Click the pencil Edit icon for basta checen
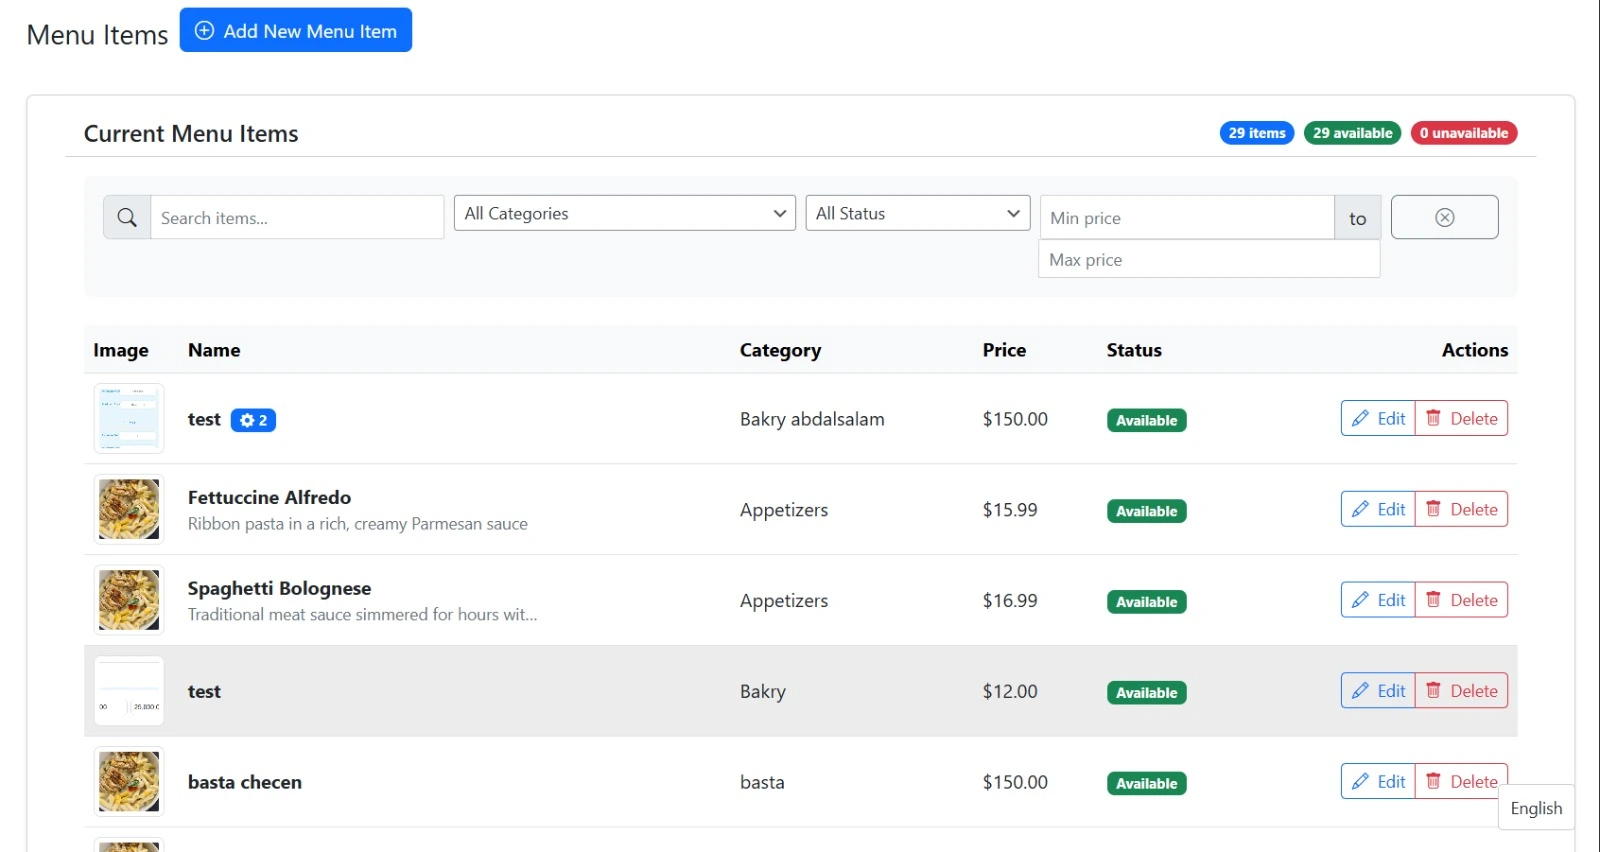This screenshot has width=1600, height=852. (x=1360, y=781)
